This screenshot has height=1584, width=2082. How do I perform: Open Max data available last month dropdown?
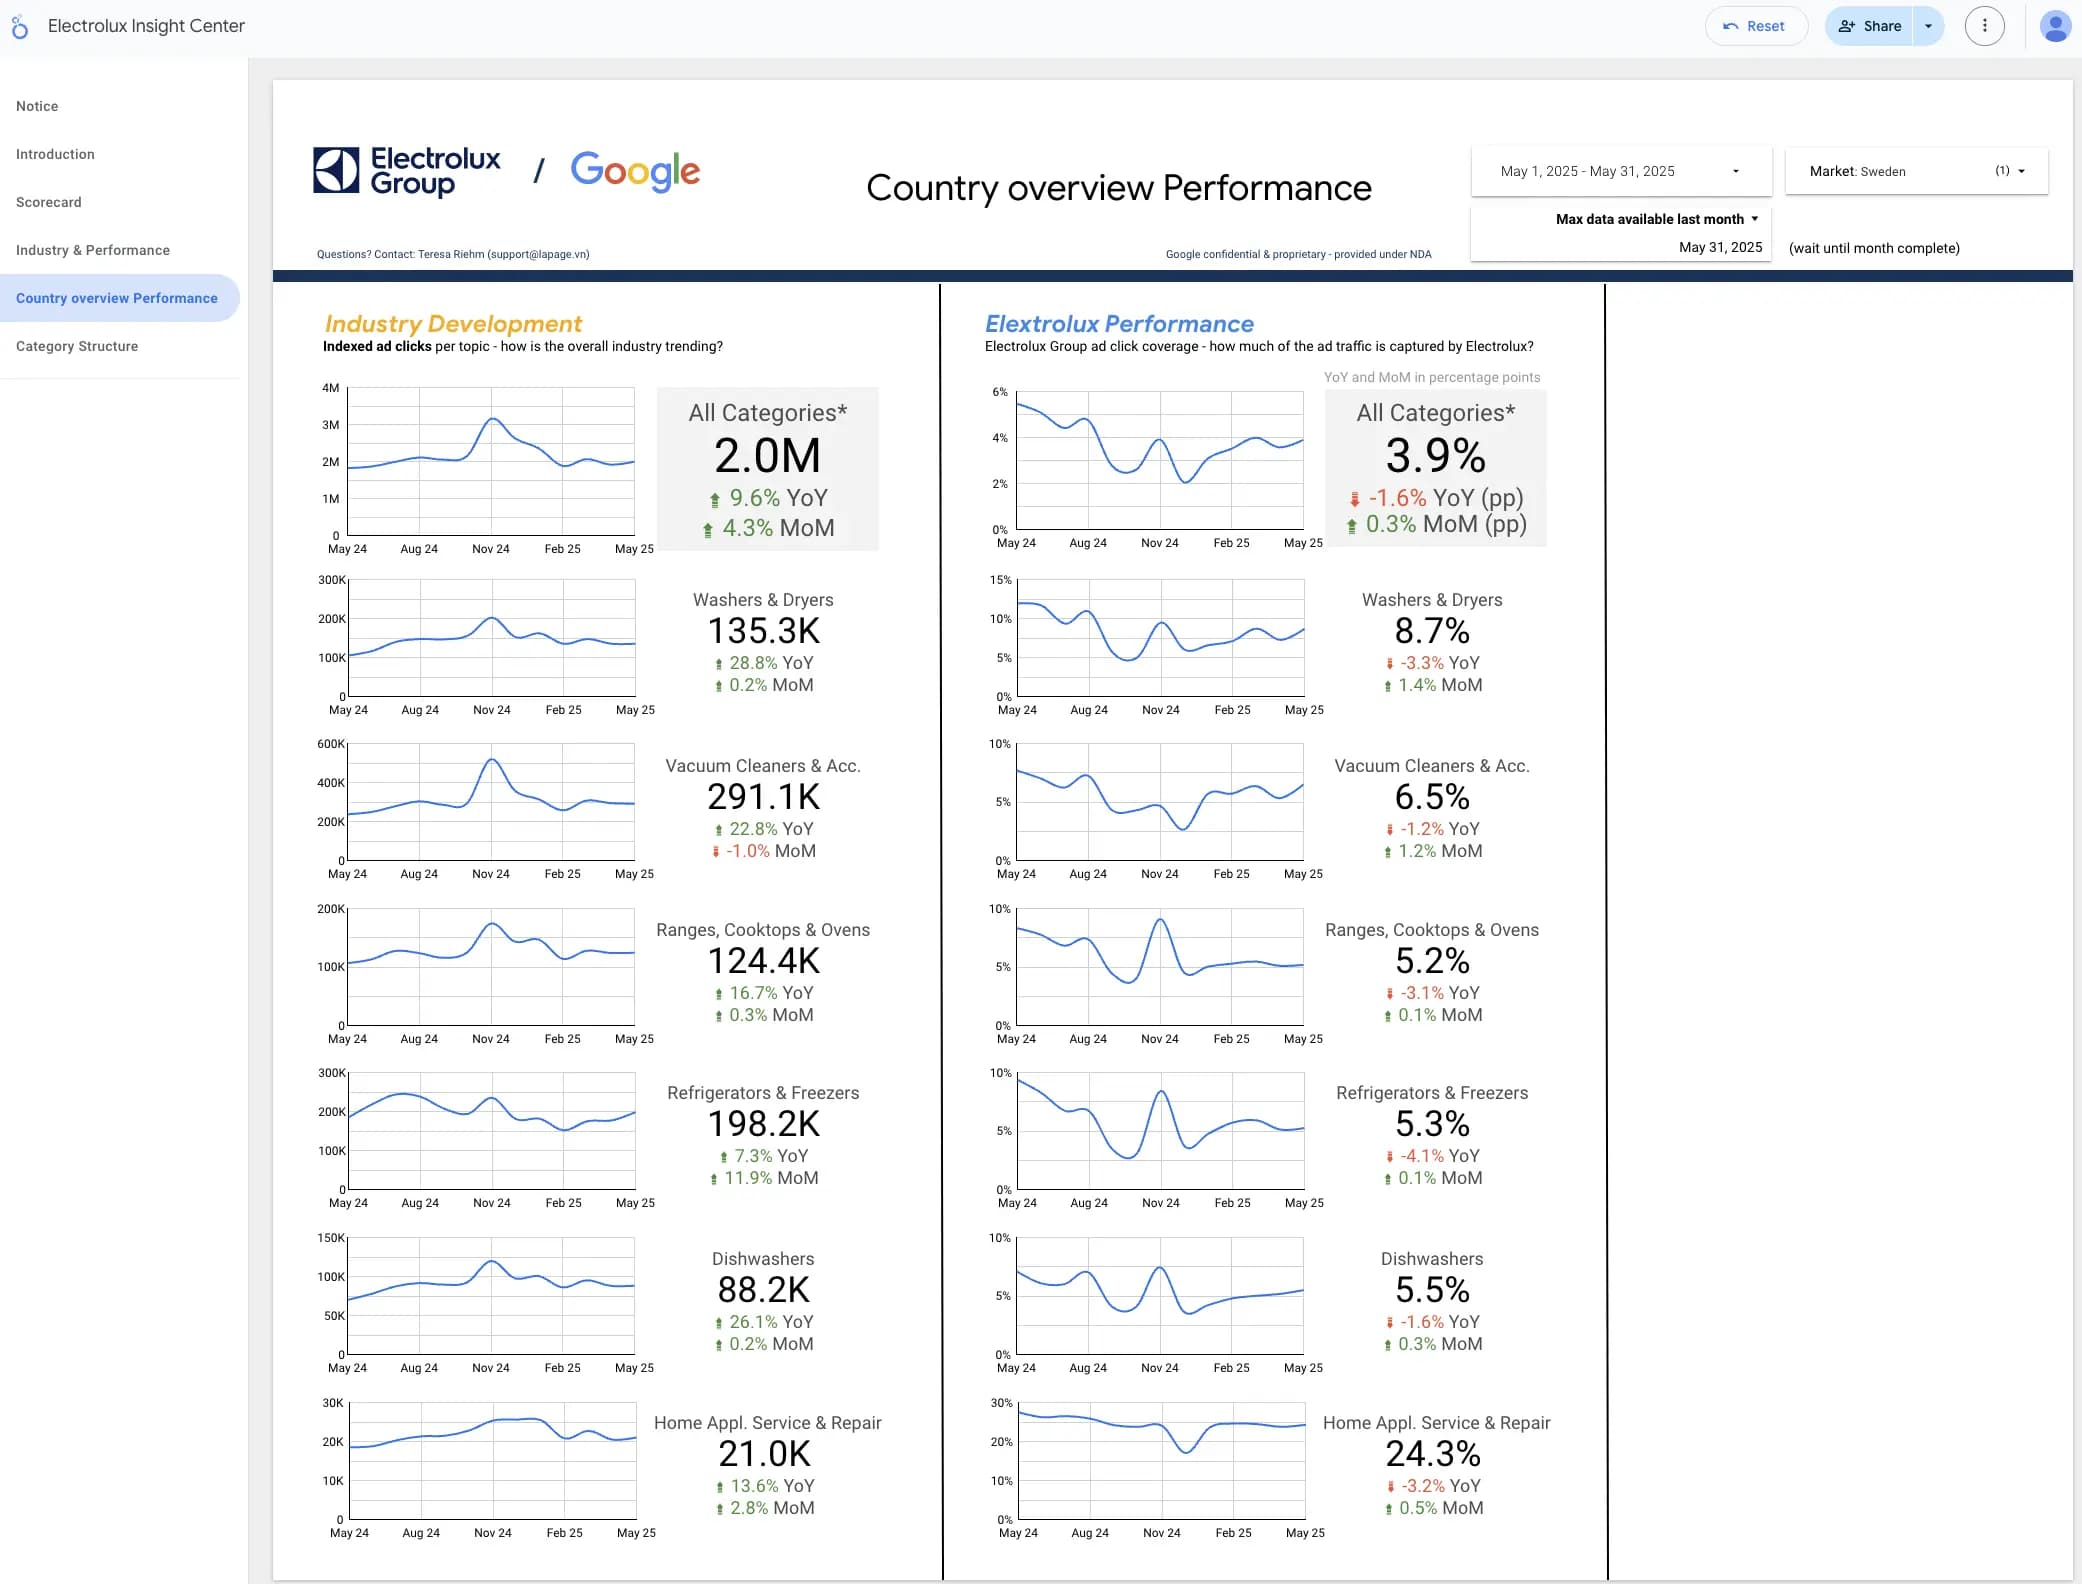pyautogui.click(x=1656, y=219)
